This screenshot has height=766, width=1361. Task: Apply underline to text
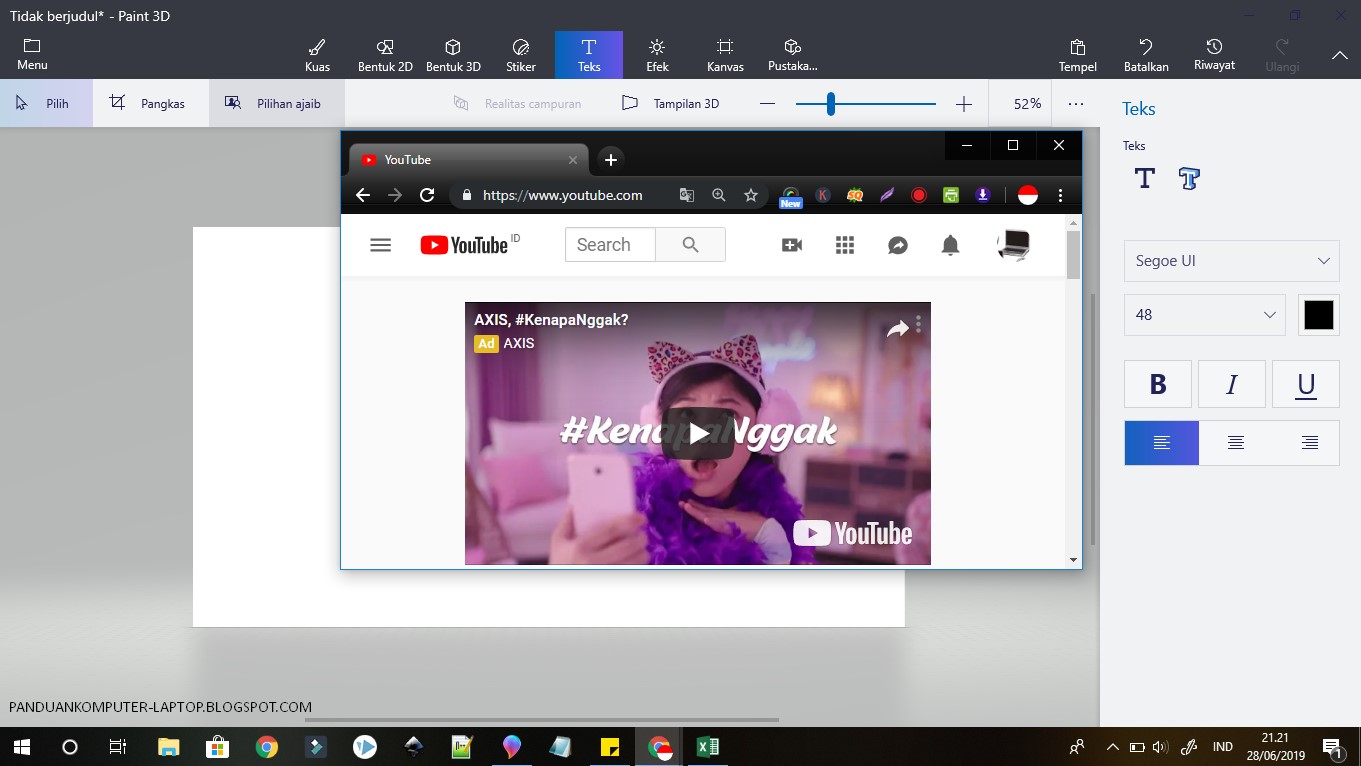click(x=1305, y=383)
